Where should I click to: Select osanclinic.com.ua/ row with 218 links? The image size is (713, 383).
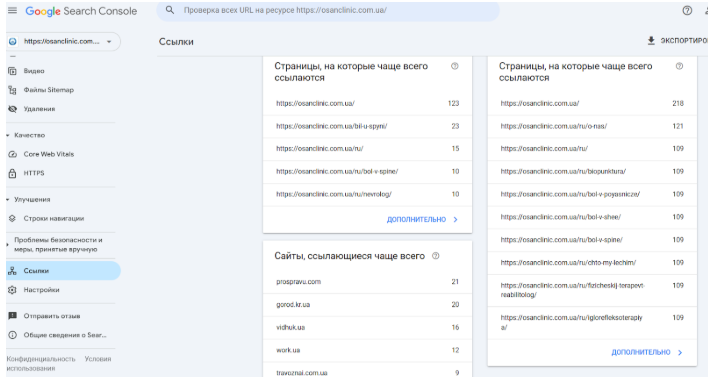pos(592,104)
